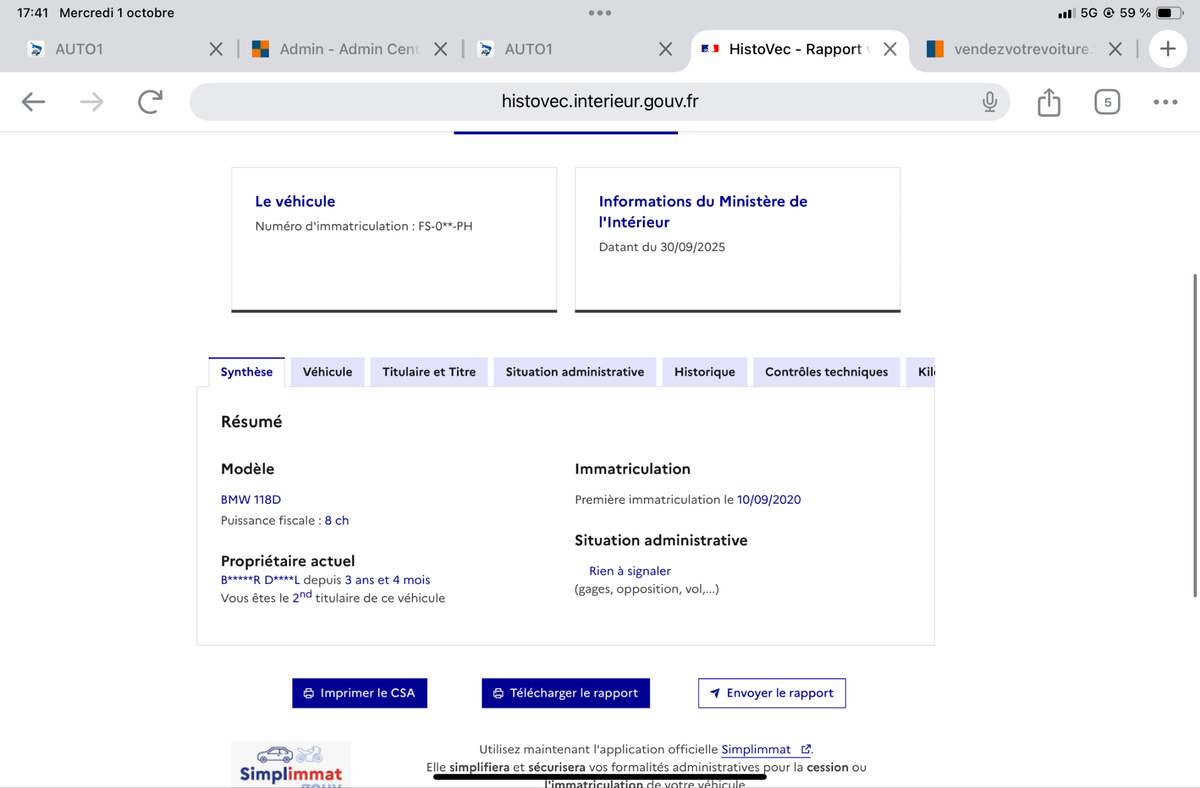Go back using the browser back arrow
This screenshot has width=1200, height=788.
coord(33,102)
